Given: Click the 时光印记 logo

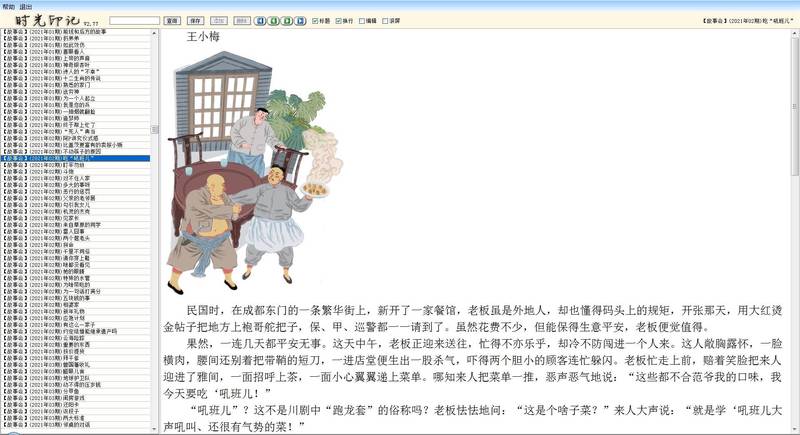Looking at the screenshot, I should pyautogui.click(x=47, y=20).
